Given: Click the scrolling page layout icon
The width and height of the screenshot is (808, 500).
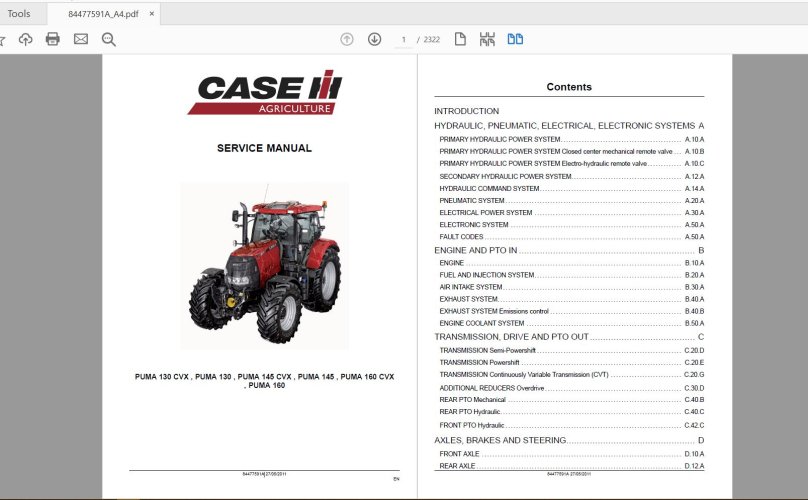Looking at the screenshot, I should click(x=487, y=39).
